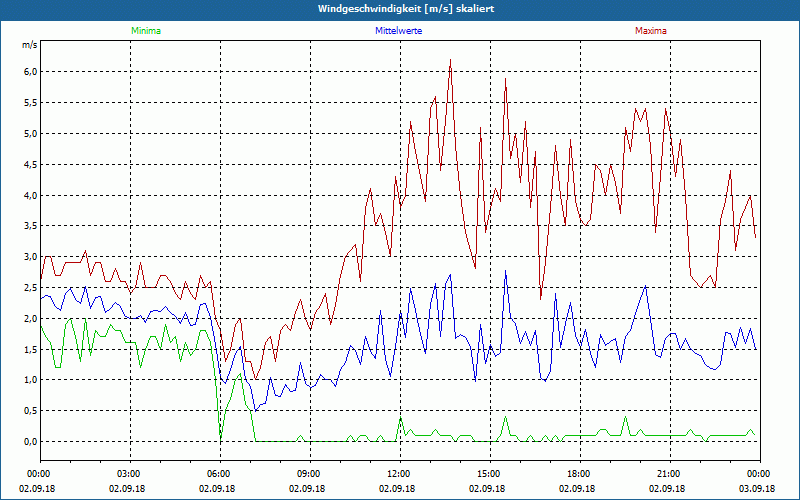This screenshot has height=500, width=800.
Task: Click the 0,0 y-axis value
Action: 31,442
